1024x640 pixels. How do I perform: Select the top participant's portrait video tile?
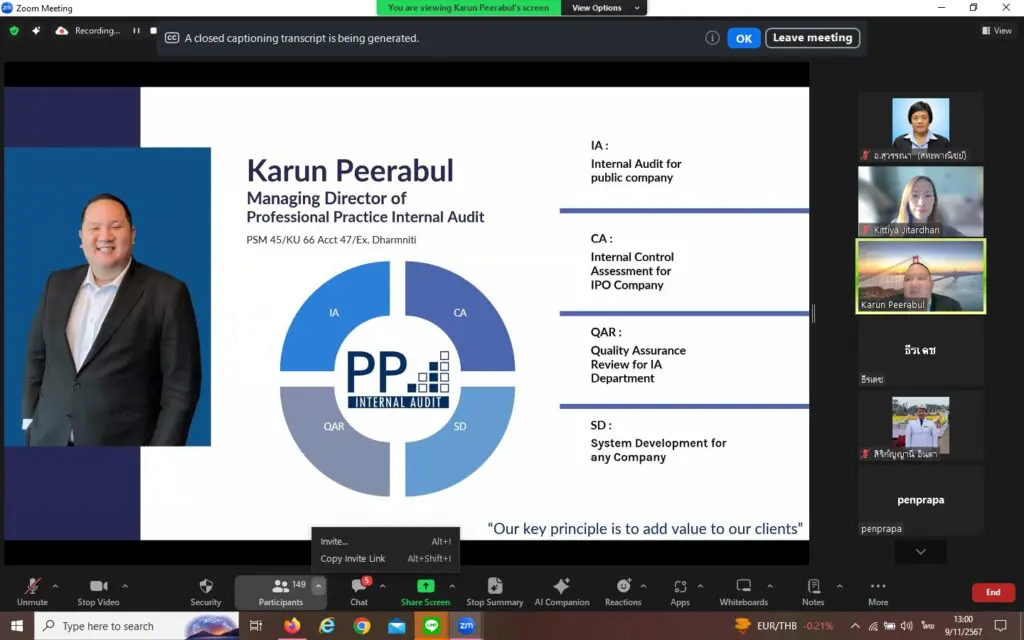[x=920, y=127]
